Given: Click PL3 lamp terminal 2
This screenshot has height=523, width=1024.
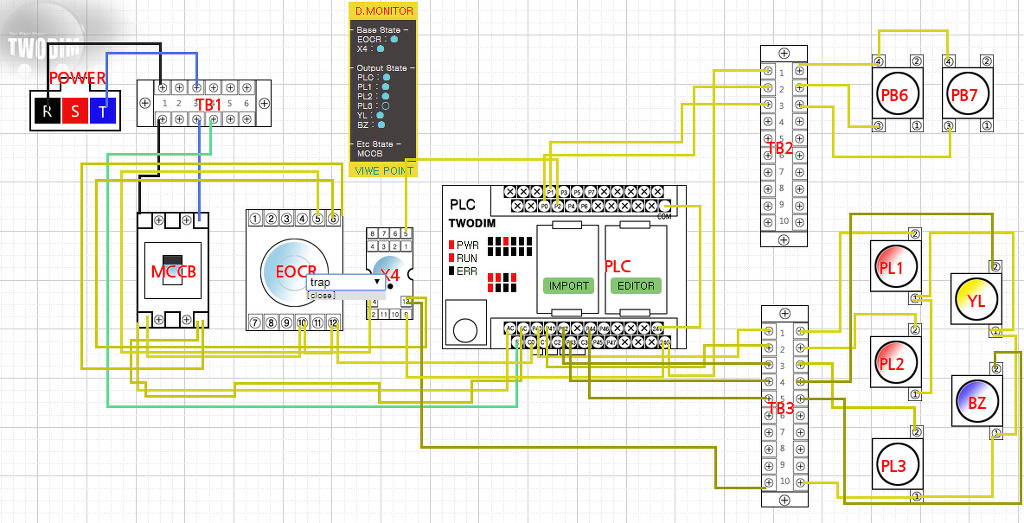Looking at the screenshot, I should [x=916, y=432].
